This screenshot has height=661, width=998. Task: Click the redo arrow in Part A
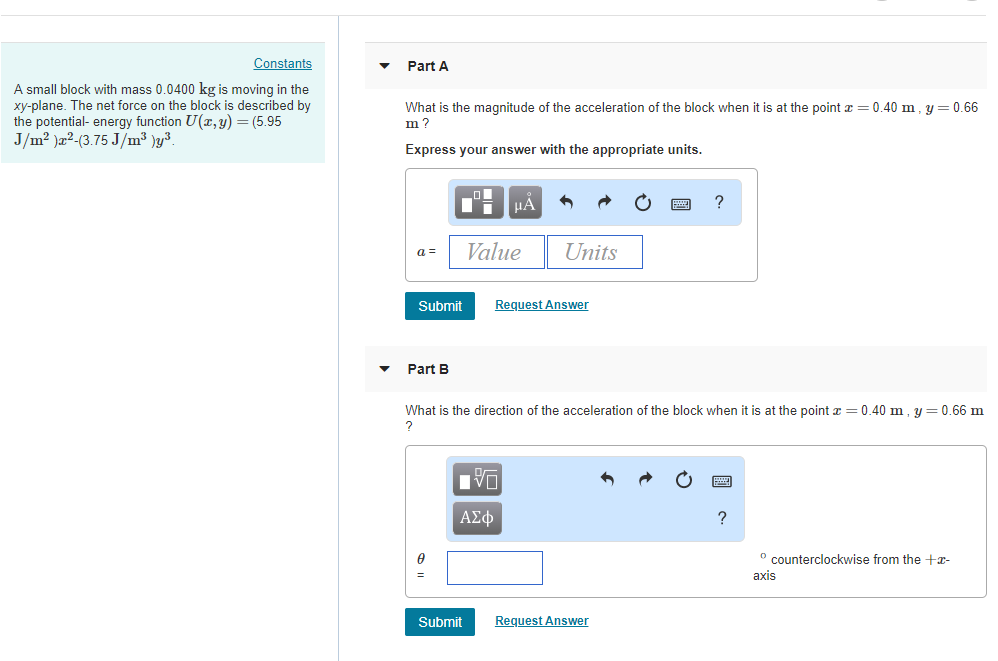pos(603,203)
